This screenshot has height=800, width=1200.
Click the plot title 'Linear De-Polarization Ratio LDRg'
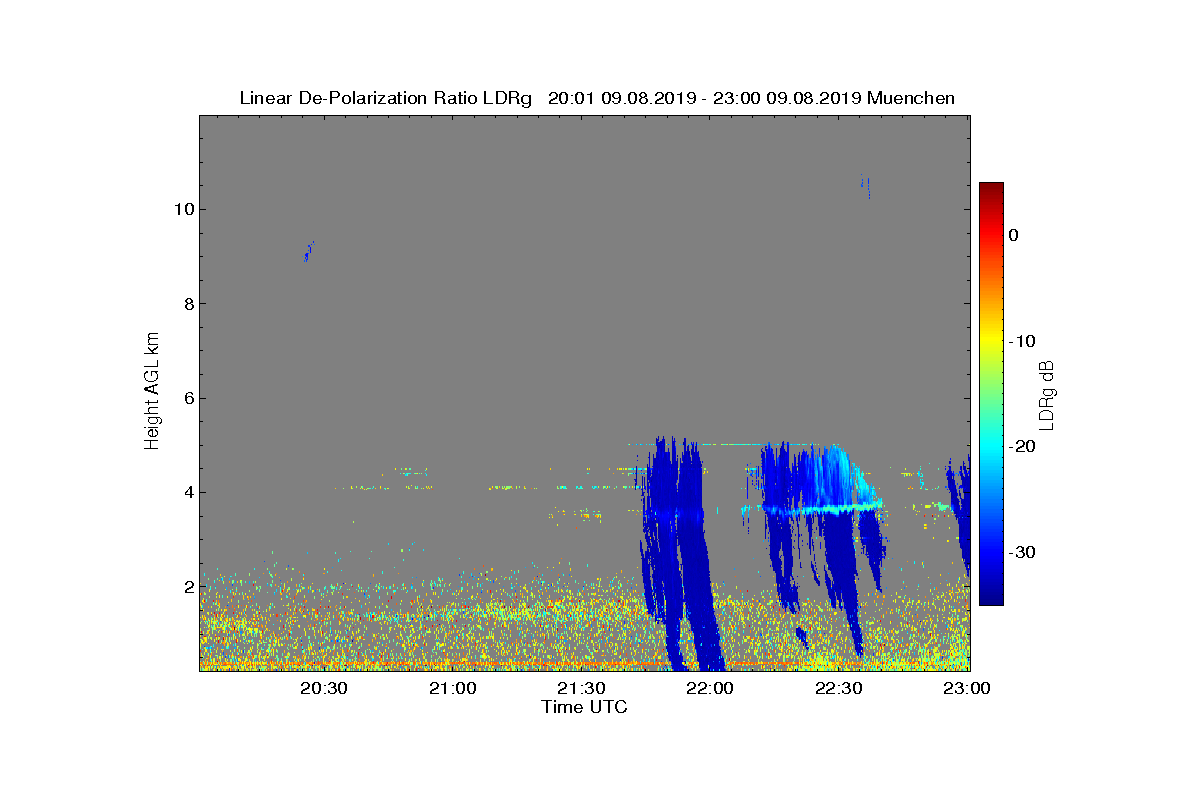tap(386, 98)
